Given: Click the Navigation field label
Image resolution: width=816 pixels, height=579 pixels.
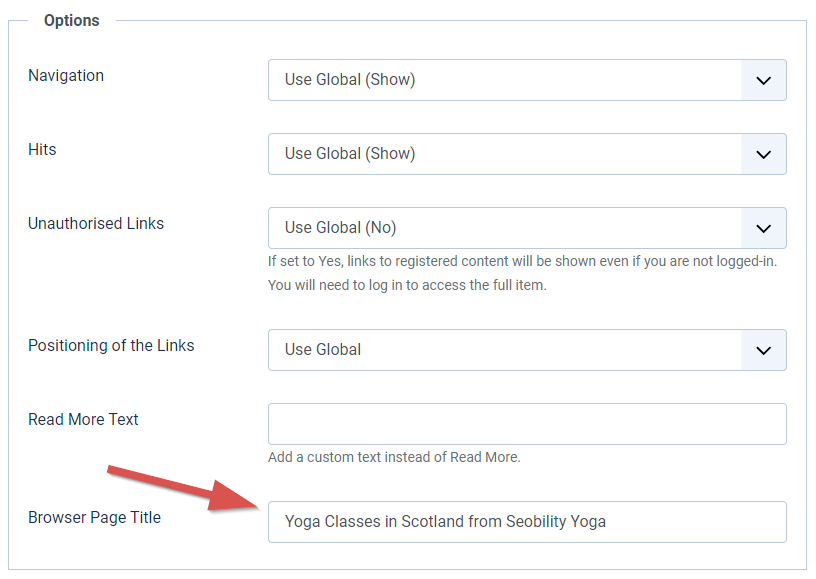Looking at the screenshot, I should coord(66,76).
